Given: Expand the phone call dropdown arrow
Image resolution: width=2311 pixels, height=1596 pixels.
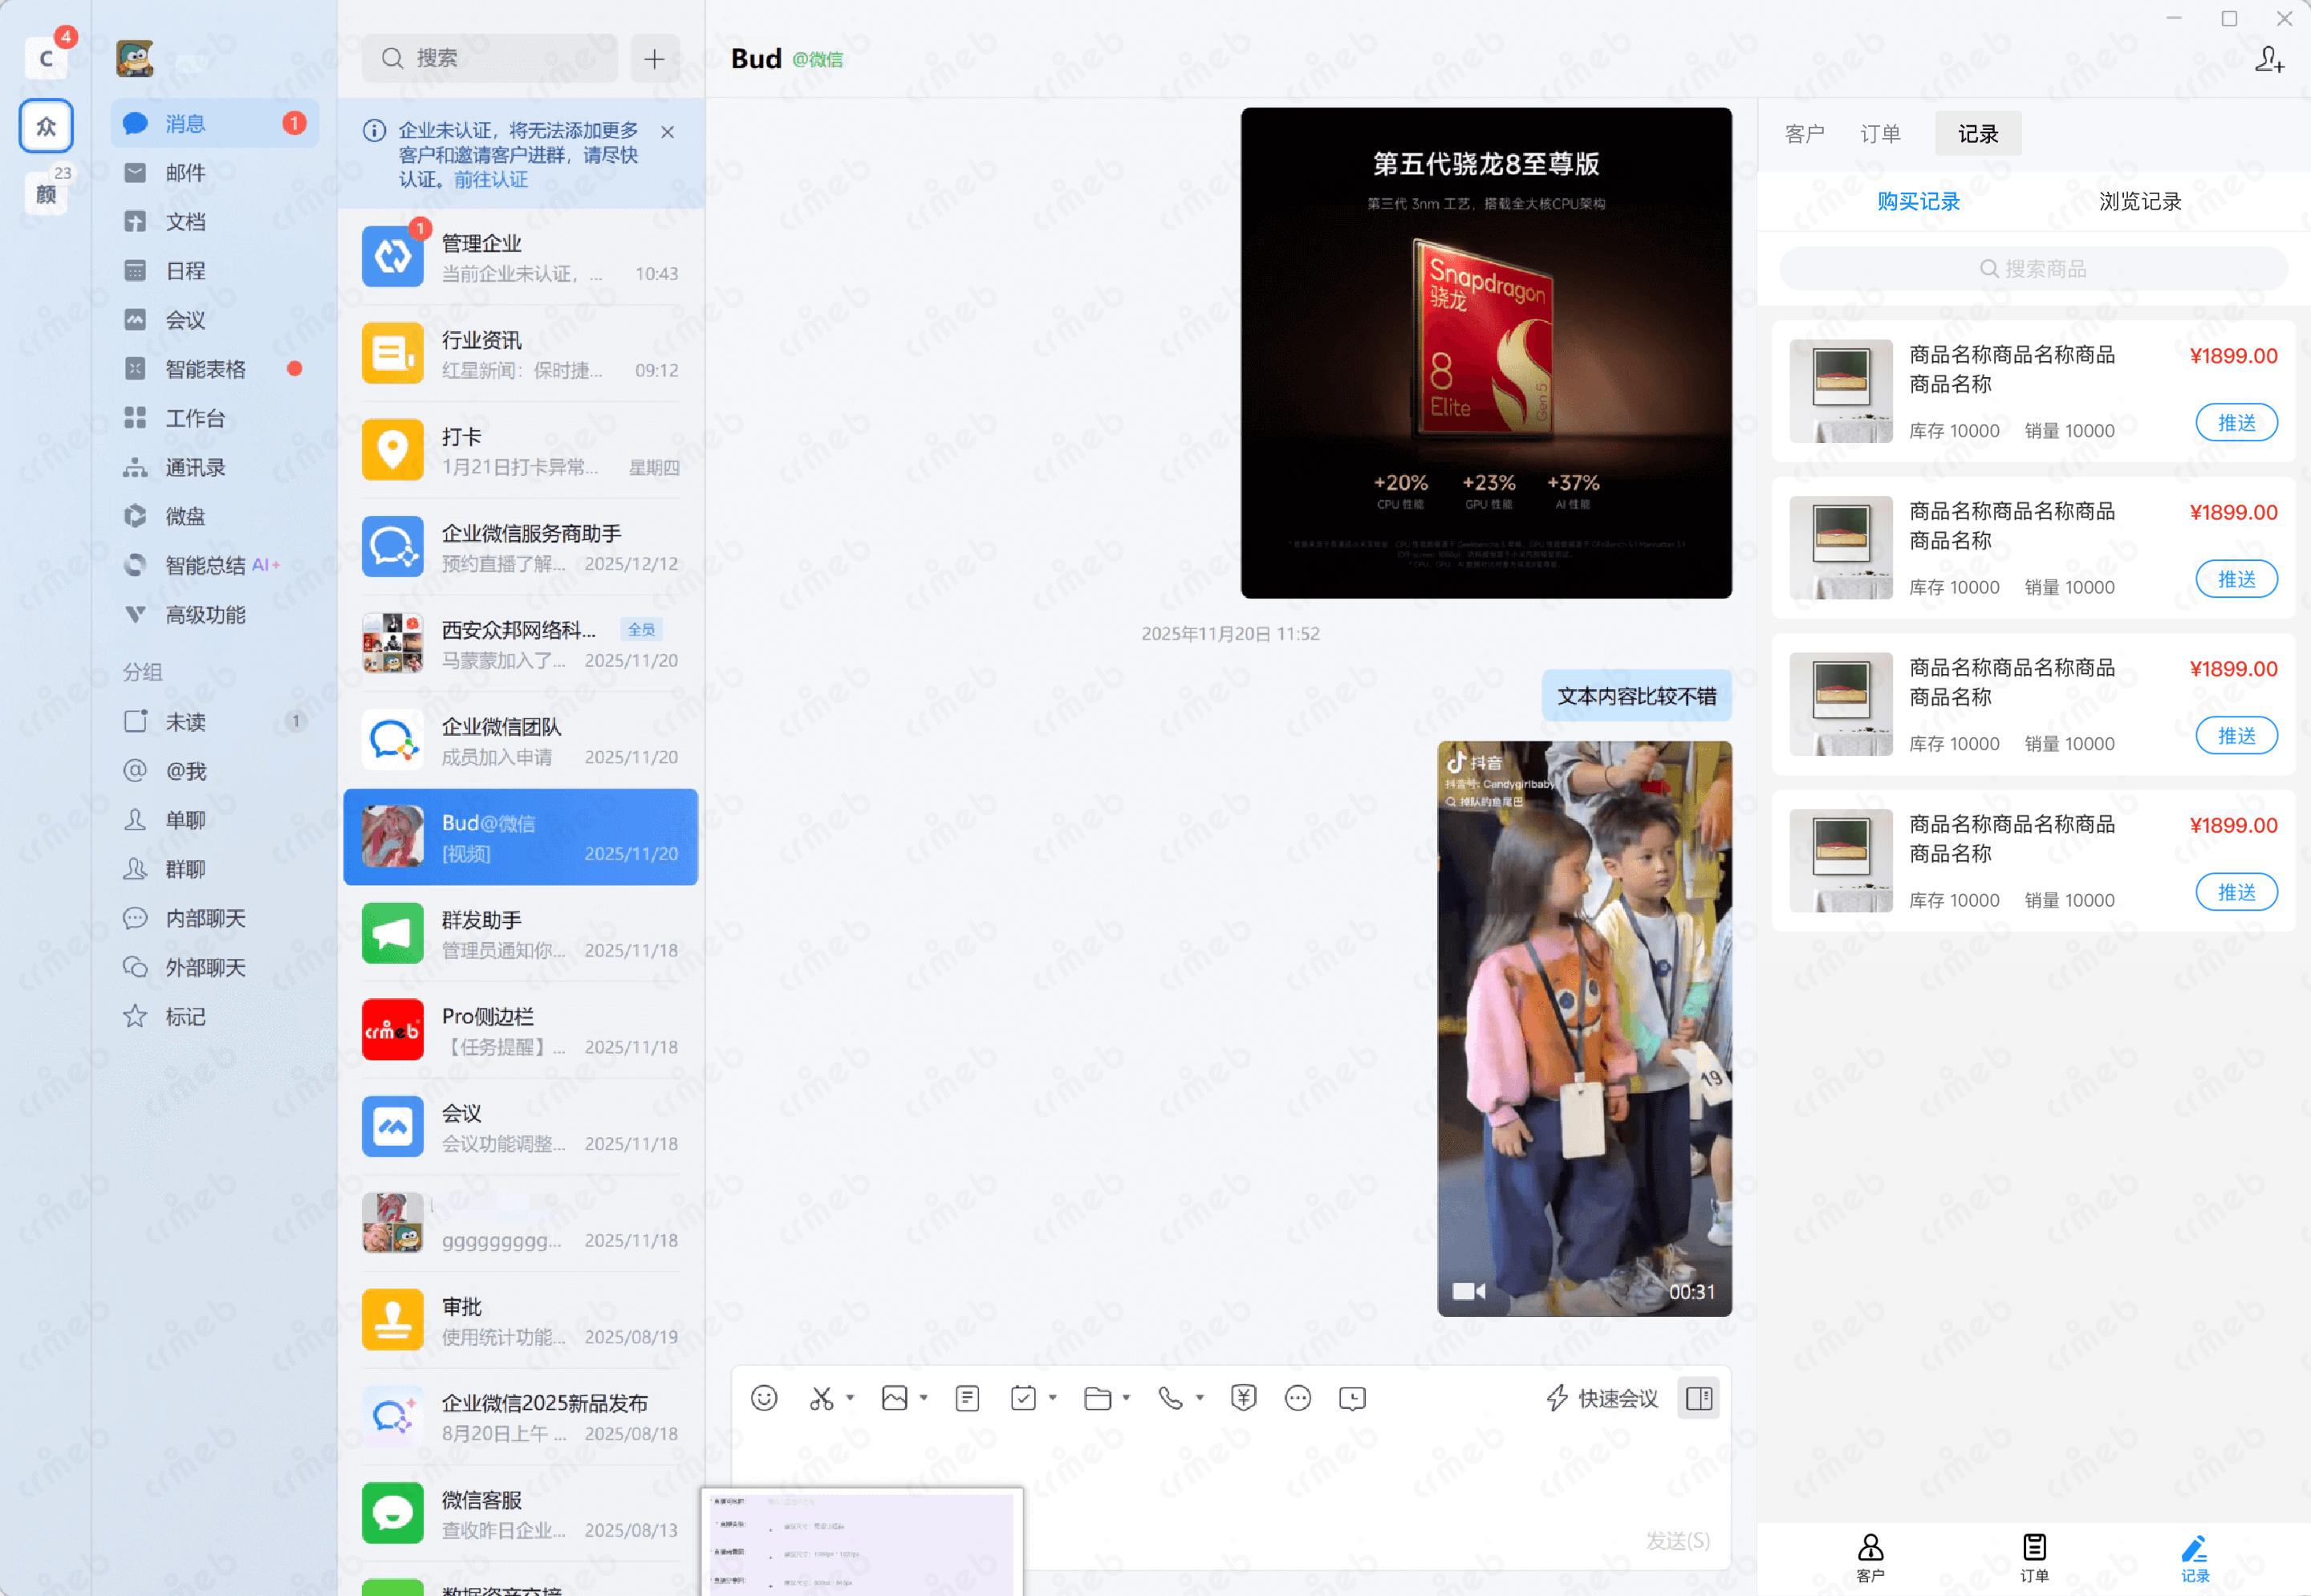Looking at the screenshot, I should click(1199, 1398).
